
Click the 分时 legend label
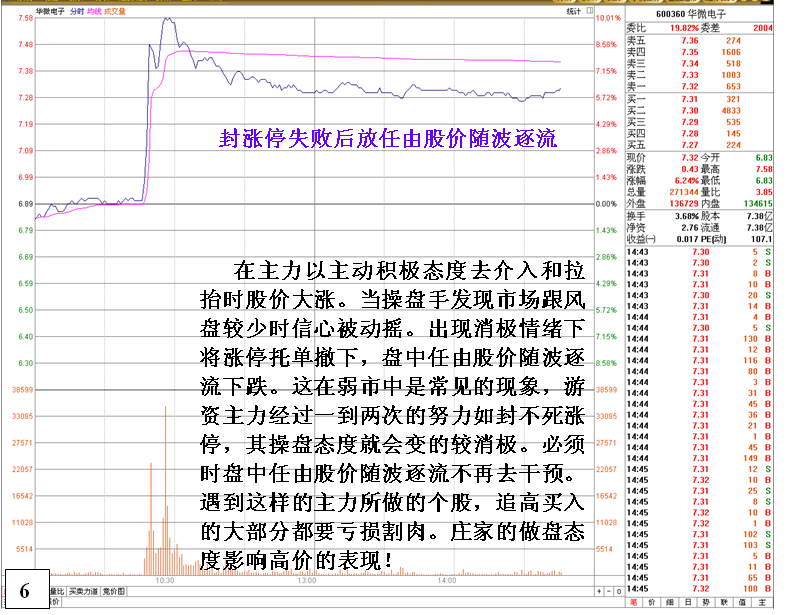pyautogui.click(x=77, y=11)
